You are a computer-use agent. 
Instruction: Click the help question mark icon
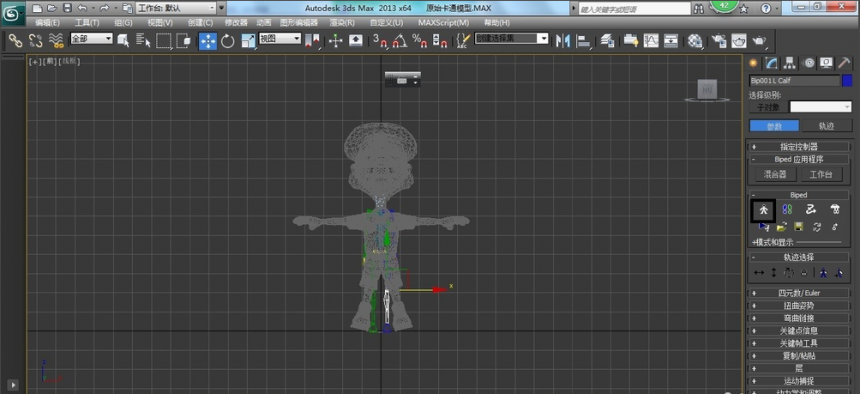point(766,9)
